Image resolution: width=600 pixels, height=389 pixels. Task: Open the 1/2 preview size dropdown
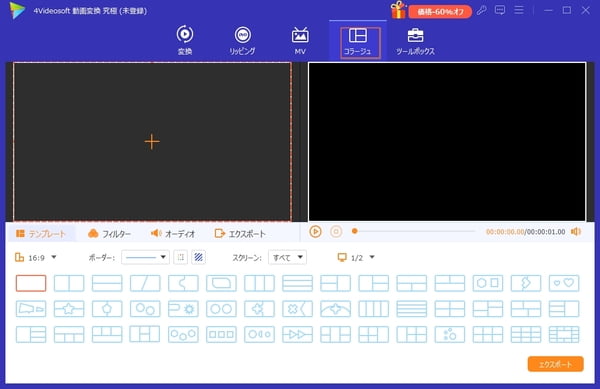(356, 257)
